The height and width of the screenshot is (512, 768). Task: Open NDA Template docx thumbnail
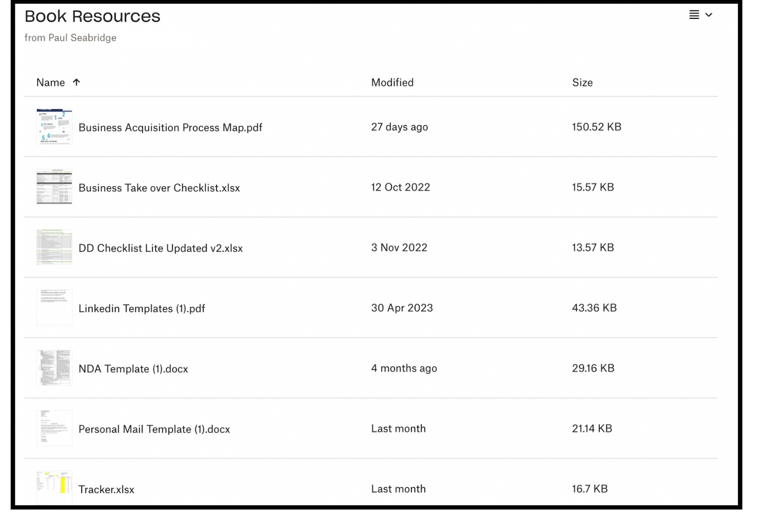54,368
